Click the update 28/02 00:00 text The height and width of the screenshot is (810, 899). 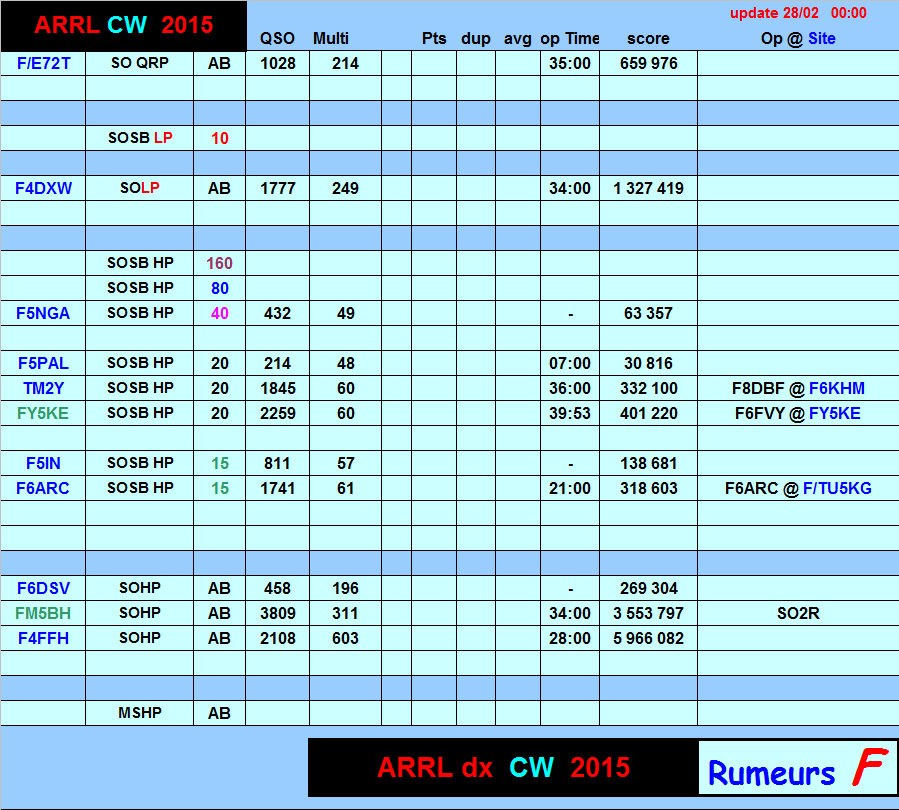point(798,13)
